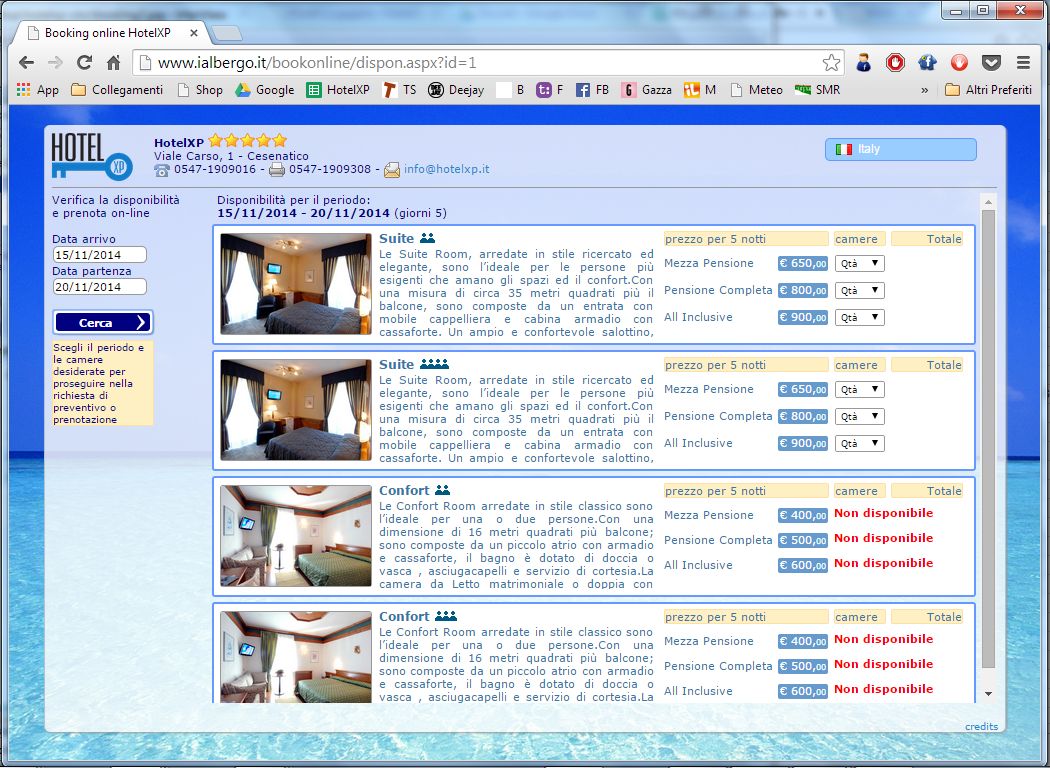Click the room list vertical scrollbar thumb
The width and height of the screenshot is (1050, 768).
click(x=988, y=439)
